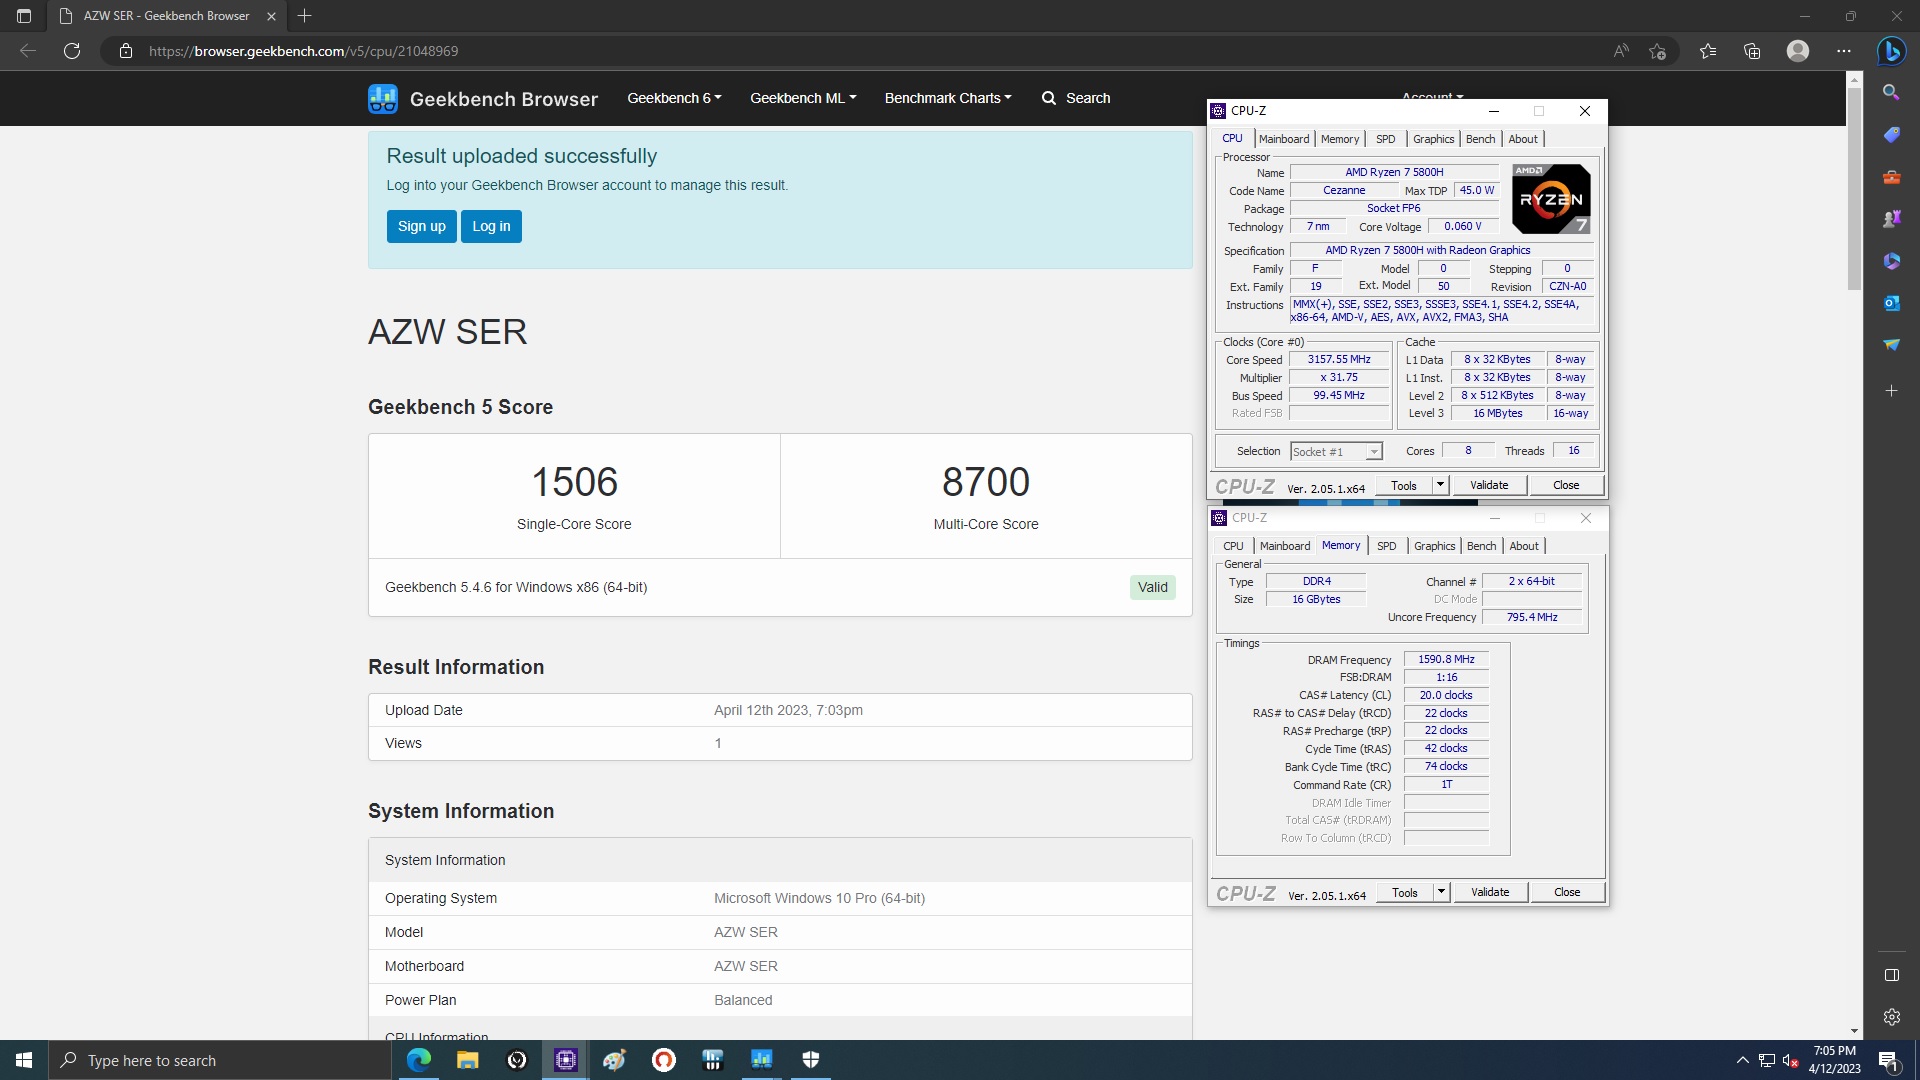Viewport: 1920px width, 1080px height.
Task: Open the browser profile avatar
Action: (1797, 51)
